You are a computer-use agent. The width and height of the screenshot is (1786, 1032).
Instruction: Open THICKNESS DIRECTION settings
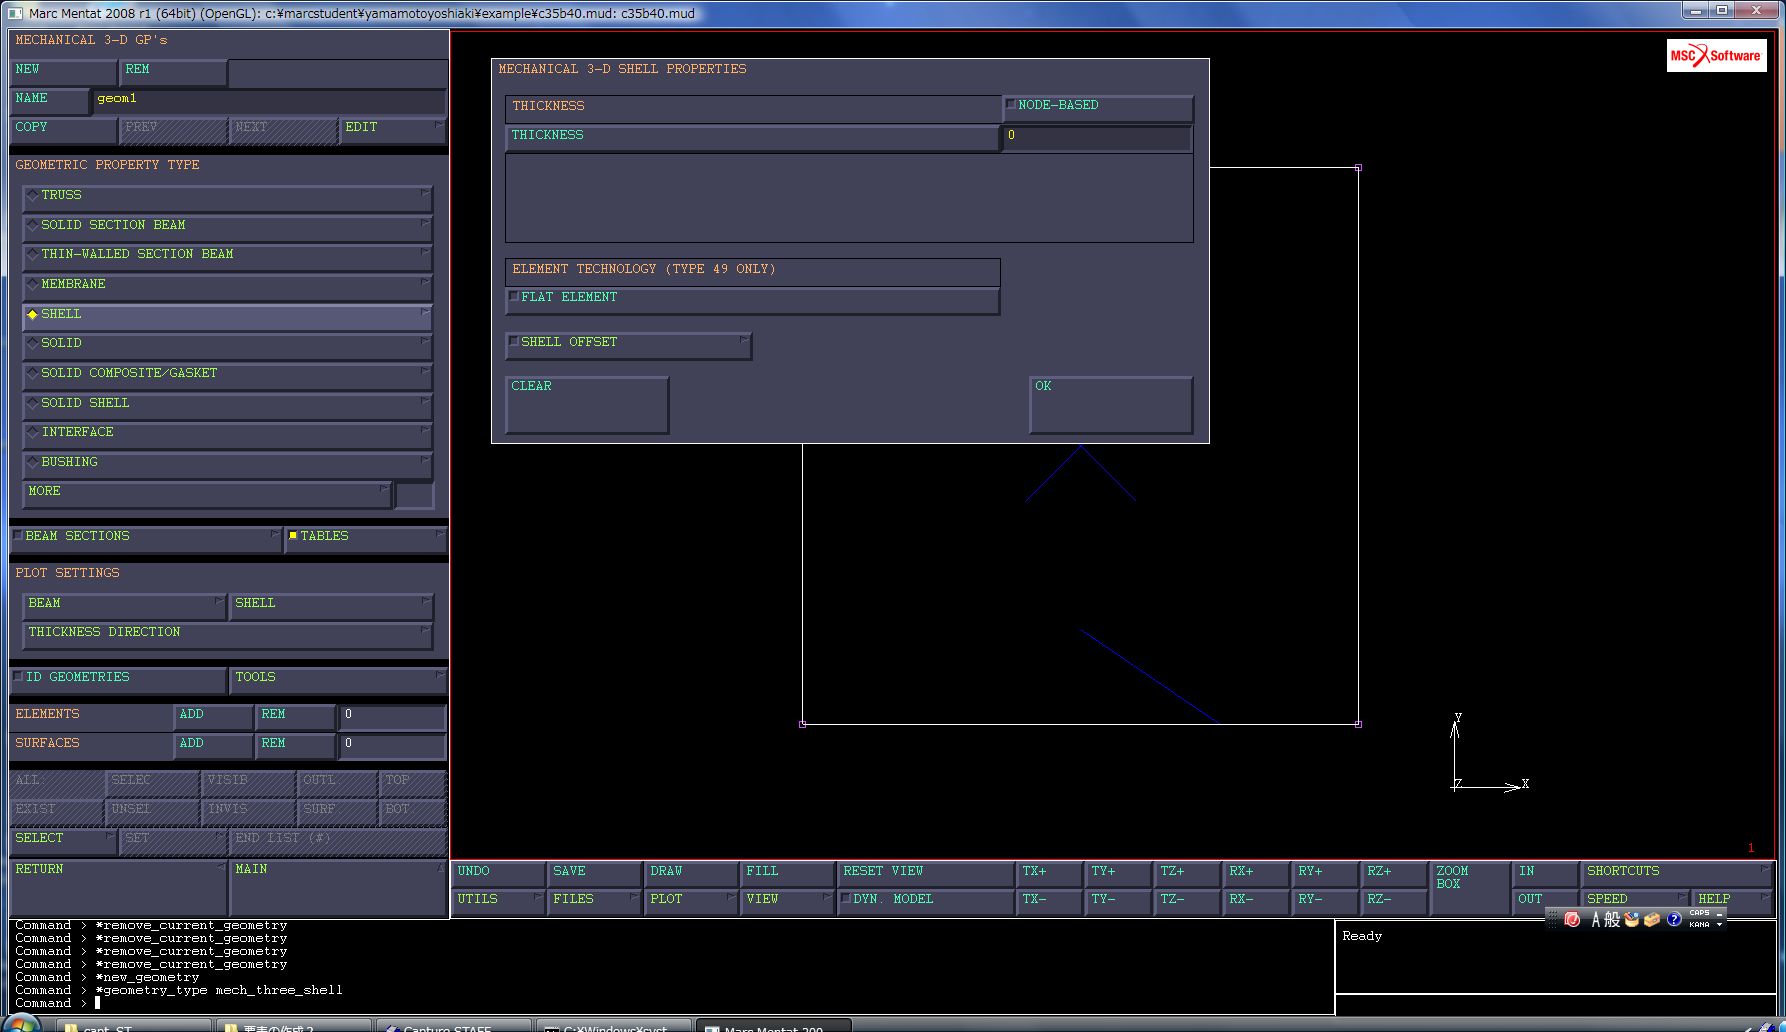pyautogui.click(x=227, y=634)
